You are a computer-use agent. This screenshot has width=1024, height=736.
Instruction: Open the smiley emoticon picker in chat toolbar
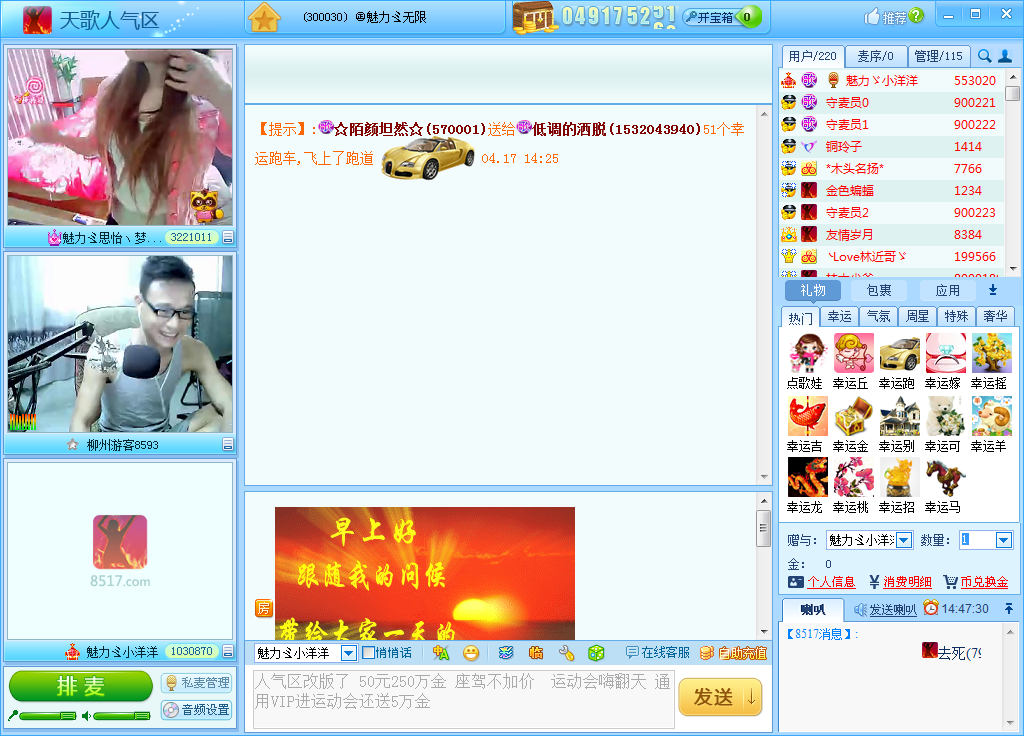point(470,652)
